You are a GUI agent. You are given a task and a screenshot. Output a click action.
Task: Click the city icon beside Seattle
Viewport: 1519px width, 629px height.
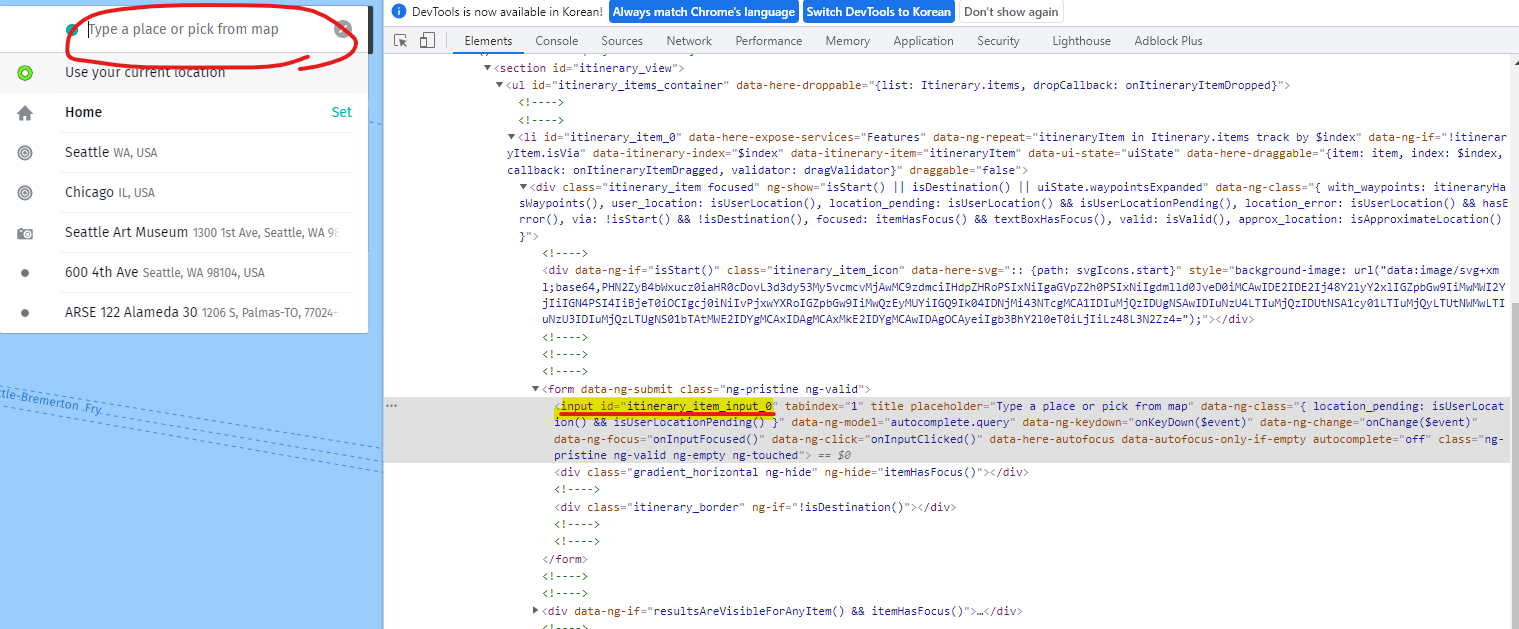click(x=25, y=152)
